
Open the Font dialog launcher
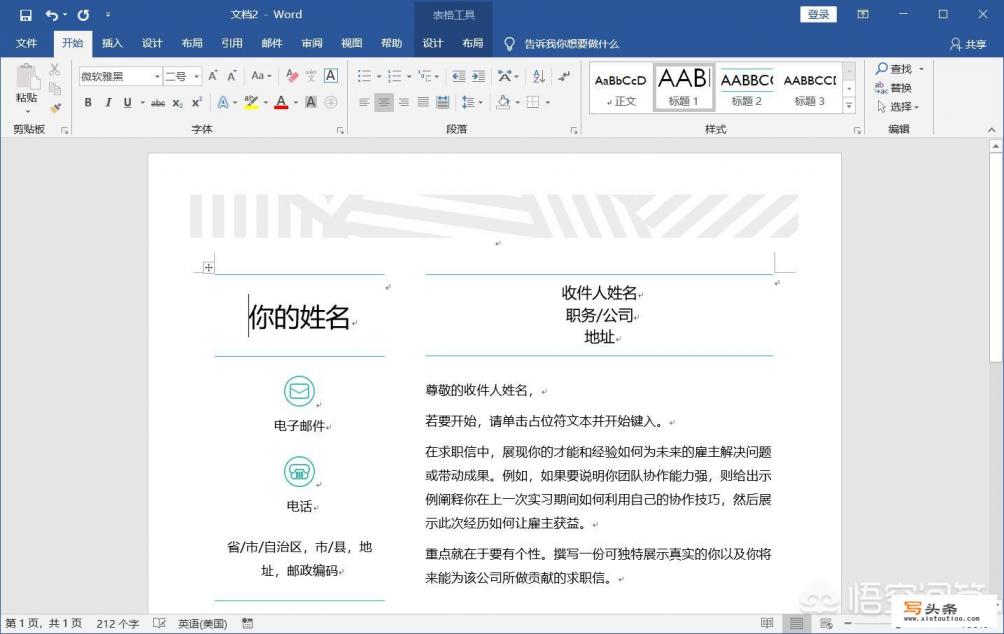coord(340,130)
